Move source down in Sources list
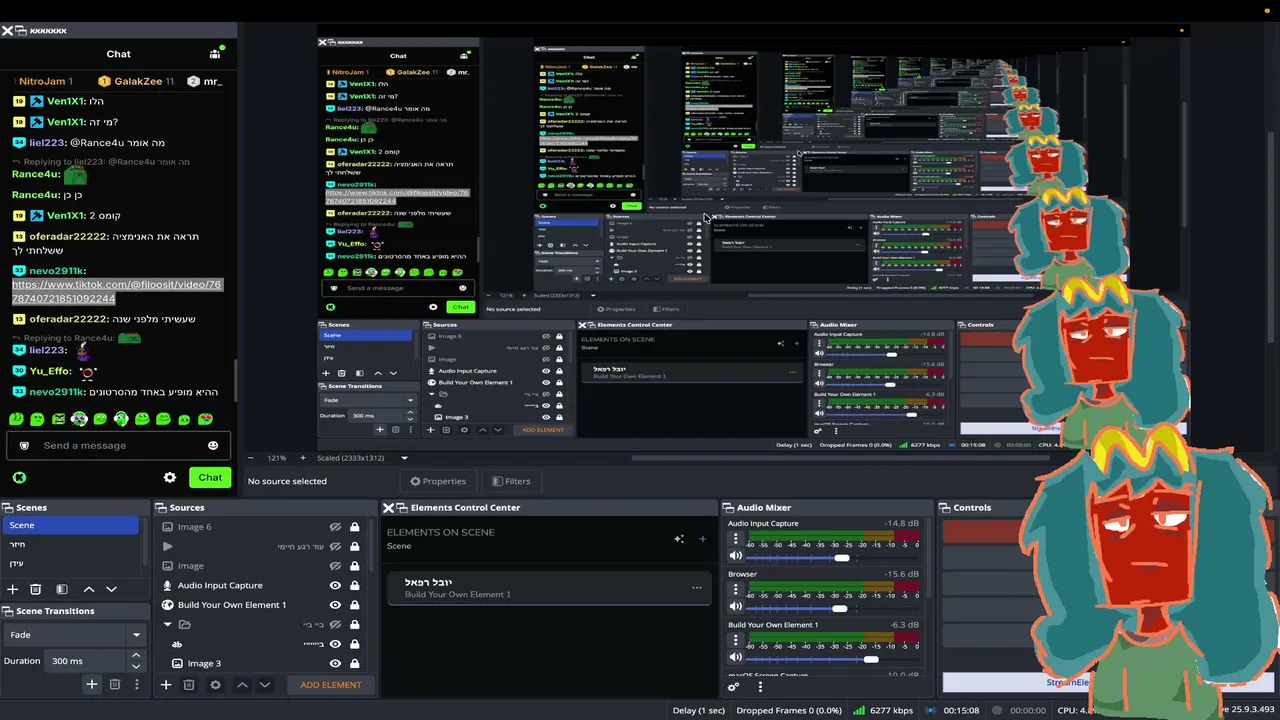This screenshot has width=1280, height=720. pos(265,685)
